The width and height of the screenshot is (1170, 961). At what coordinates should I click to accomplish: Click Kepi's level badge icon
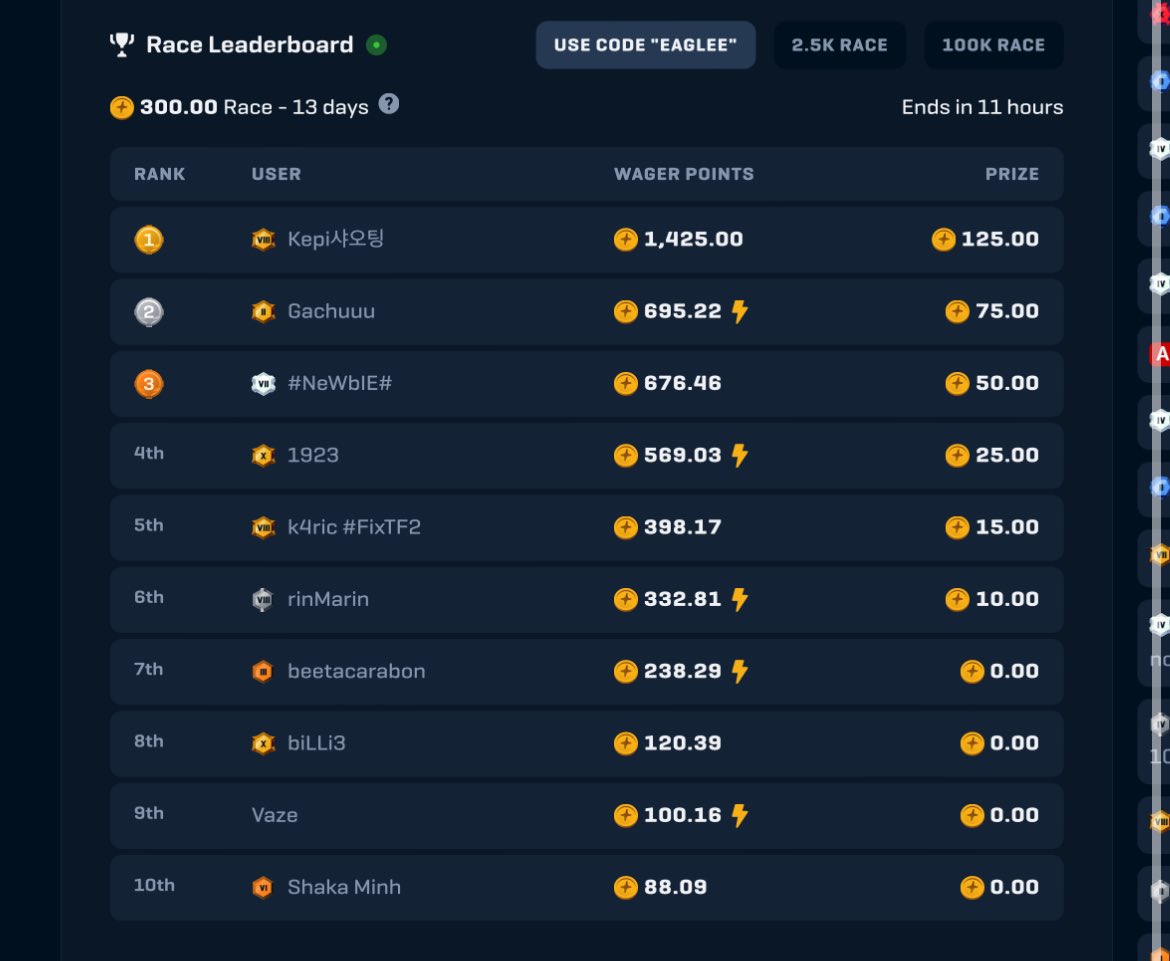263,240
